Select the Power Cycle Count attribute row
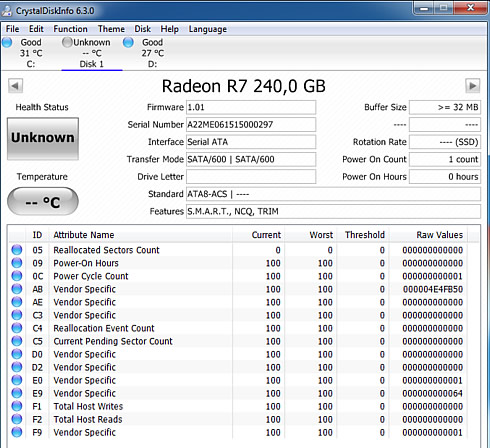 click(237, 276)
